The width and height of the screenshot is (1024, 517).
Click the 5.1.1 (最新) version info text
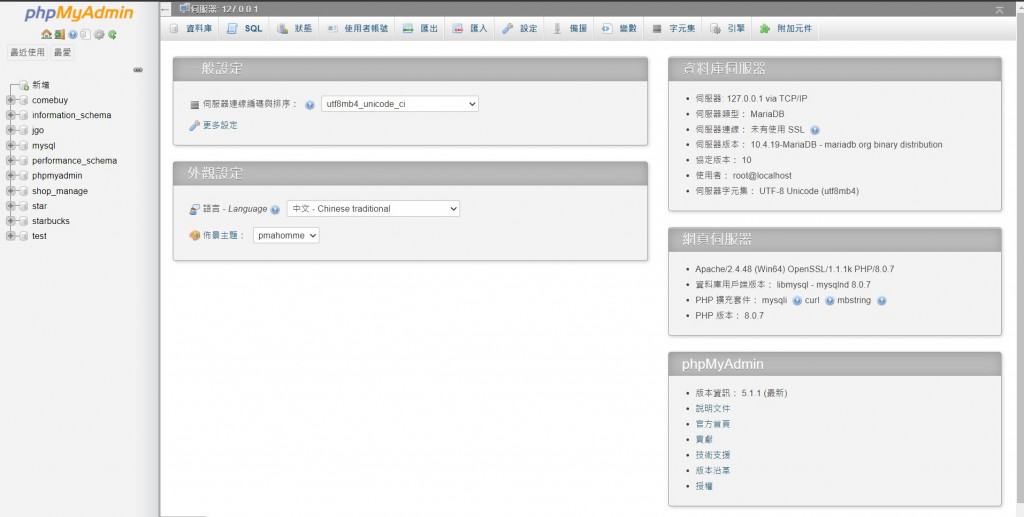click(764, 393)
